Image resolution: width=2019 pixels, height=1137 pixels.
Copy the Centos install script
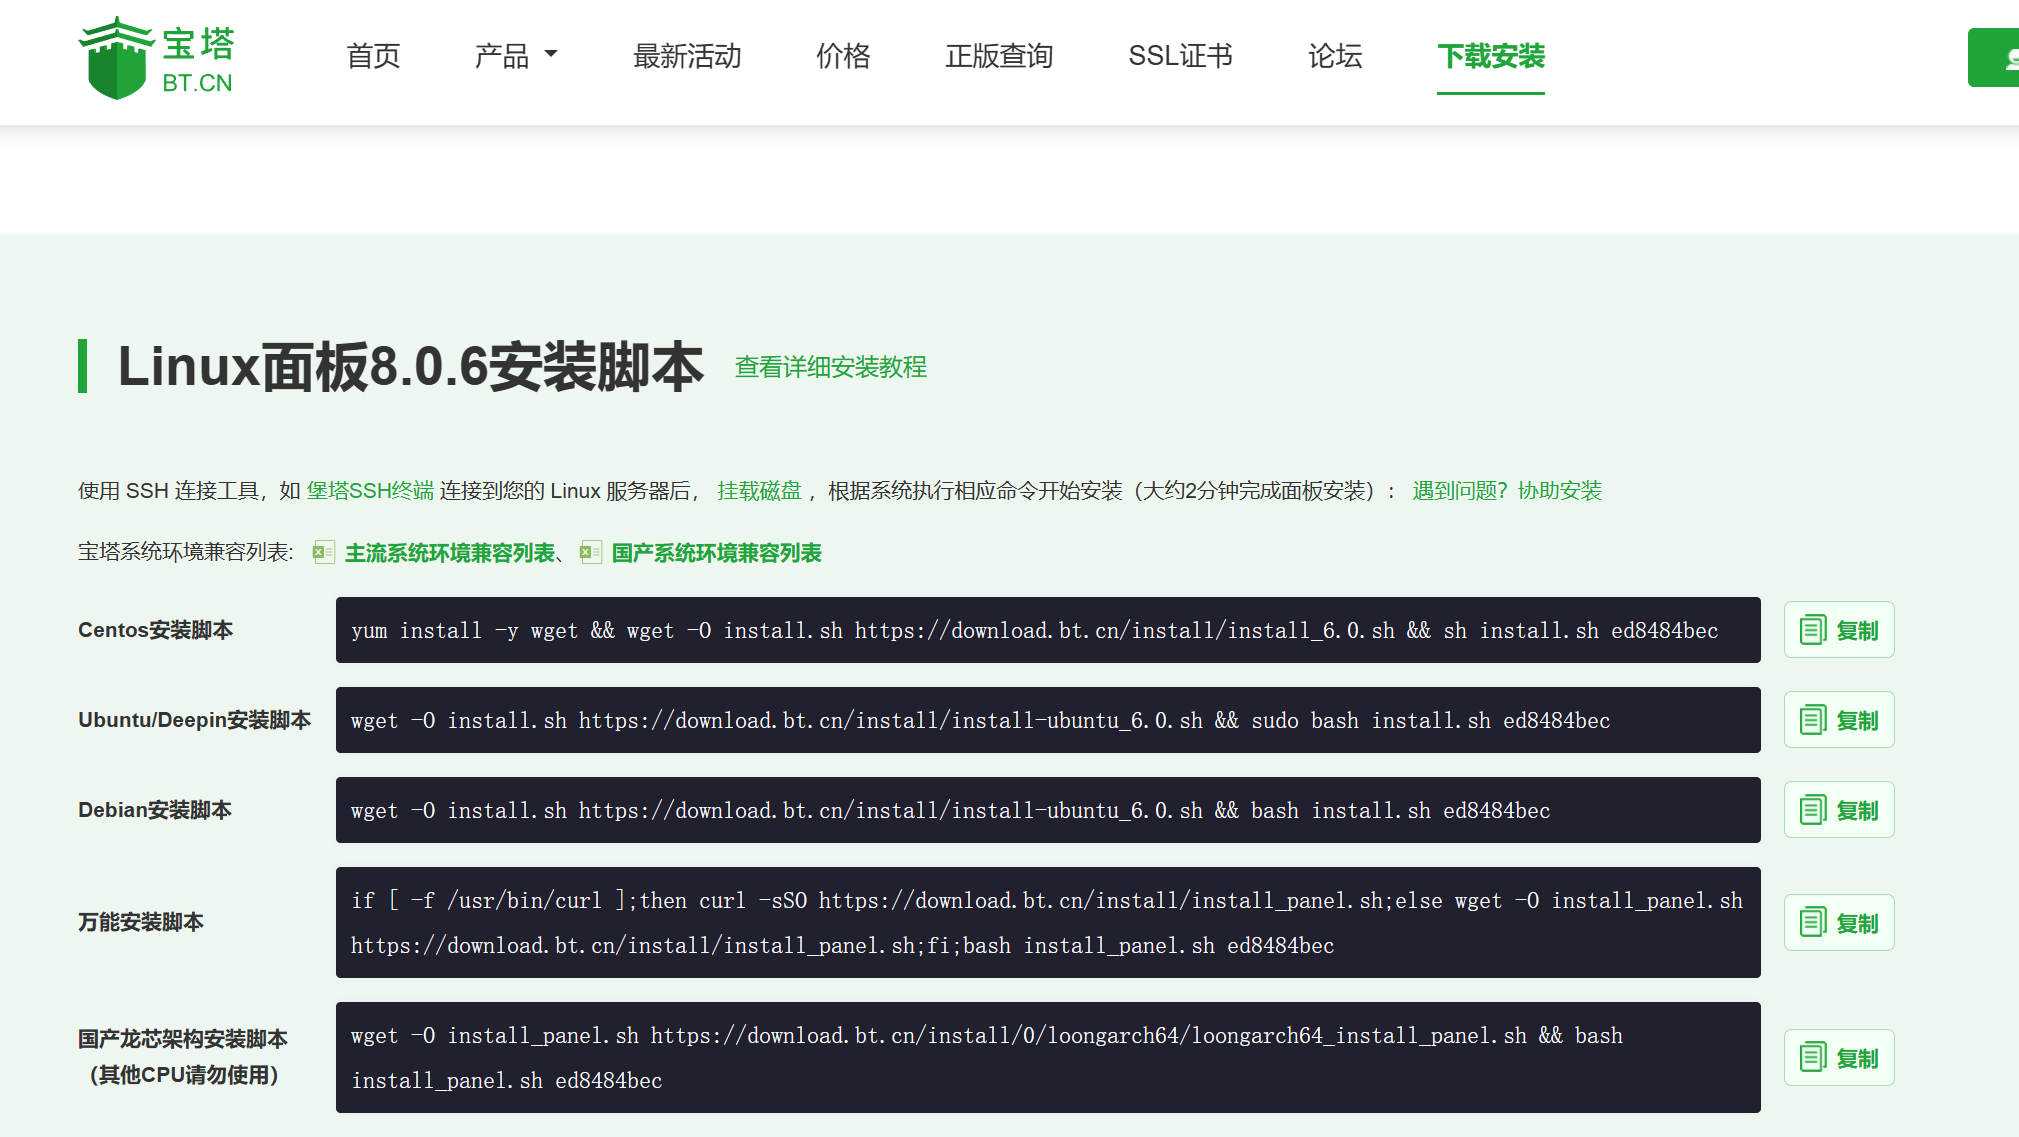pos(1838,630)
